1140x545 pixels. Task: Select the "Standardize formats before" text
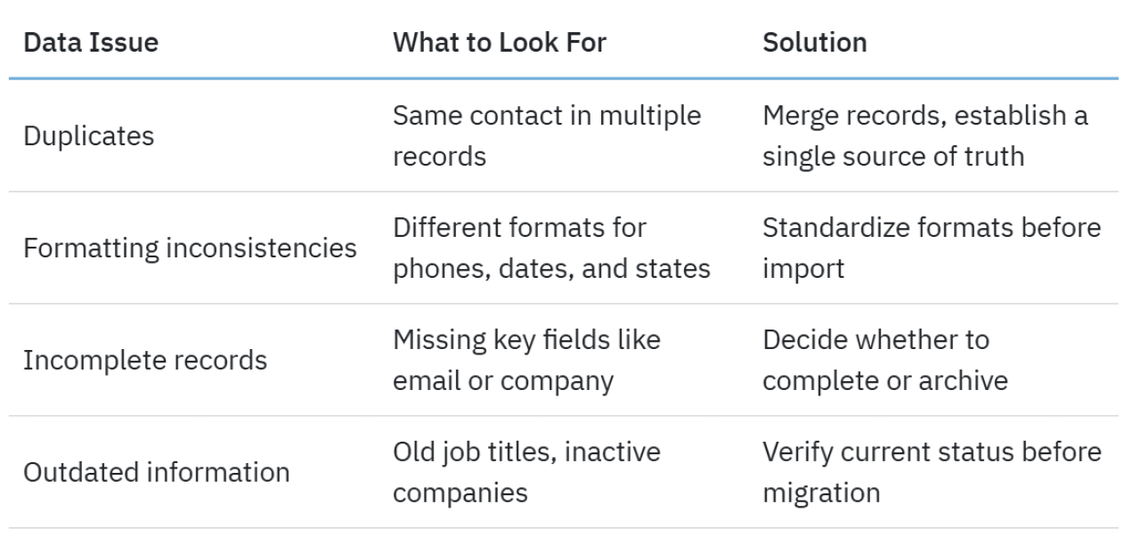931,227
